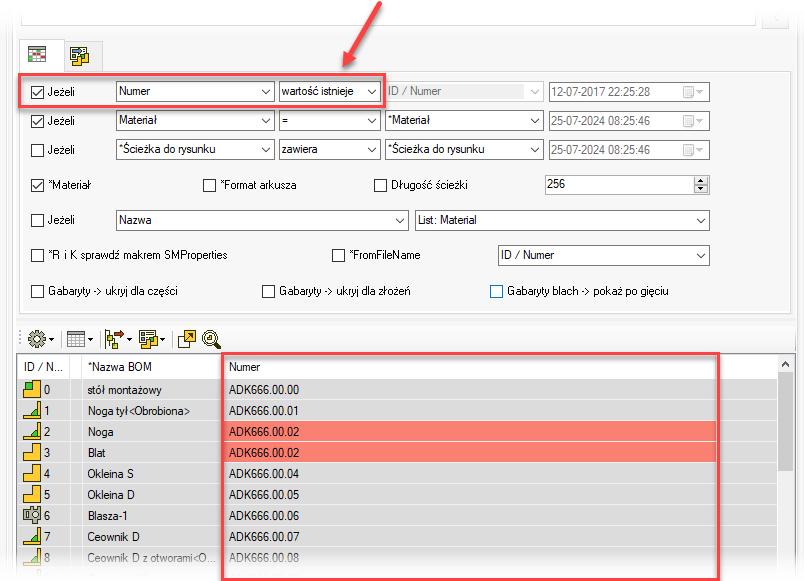Click the magnifier search toolbar icon
This screenshot has width=804, height=581.
tap(210, 340)
